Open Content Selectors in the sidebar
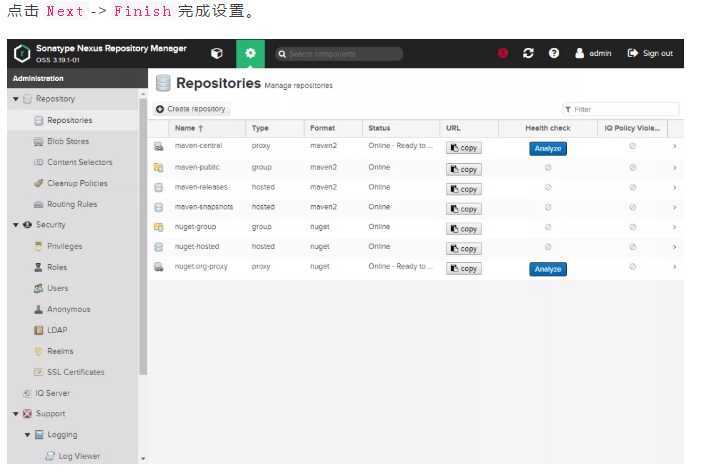Viewport: 706px width, 472px height. 80,162
